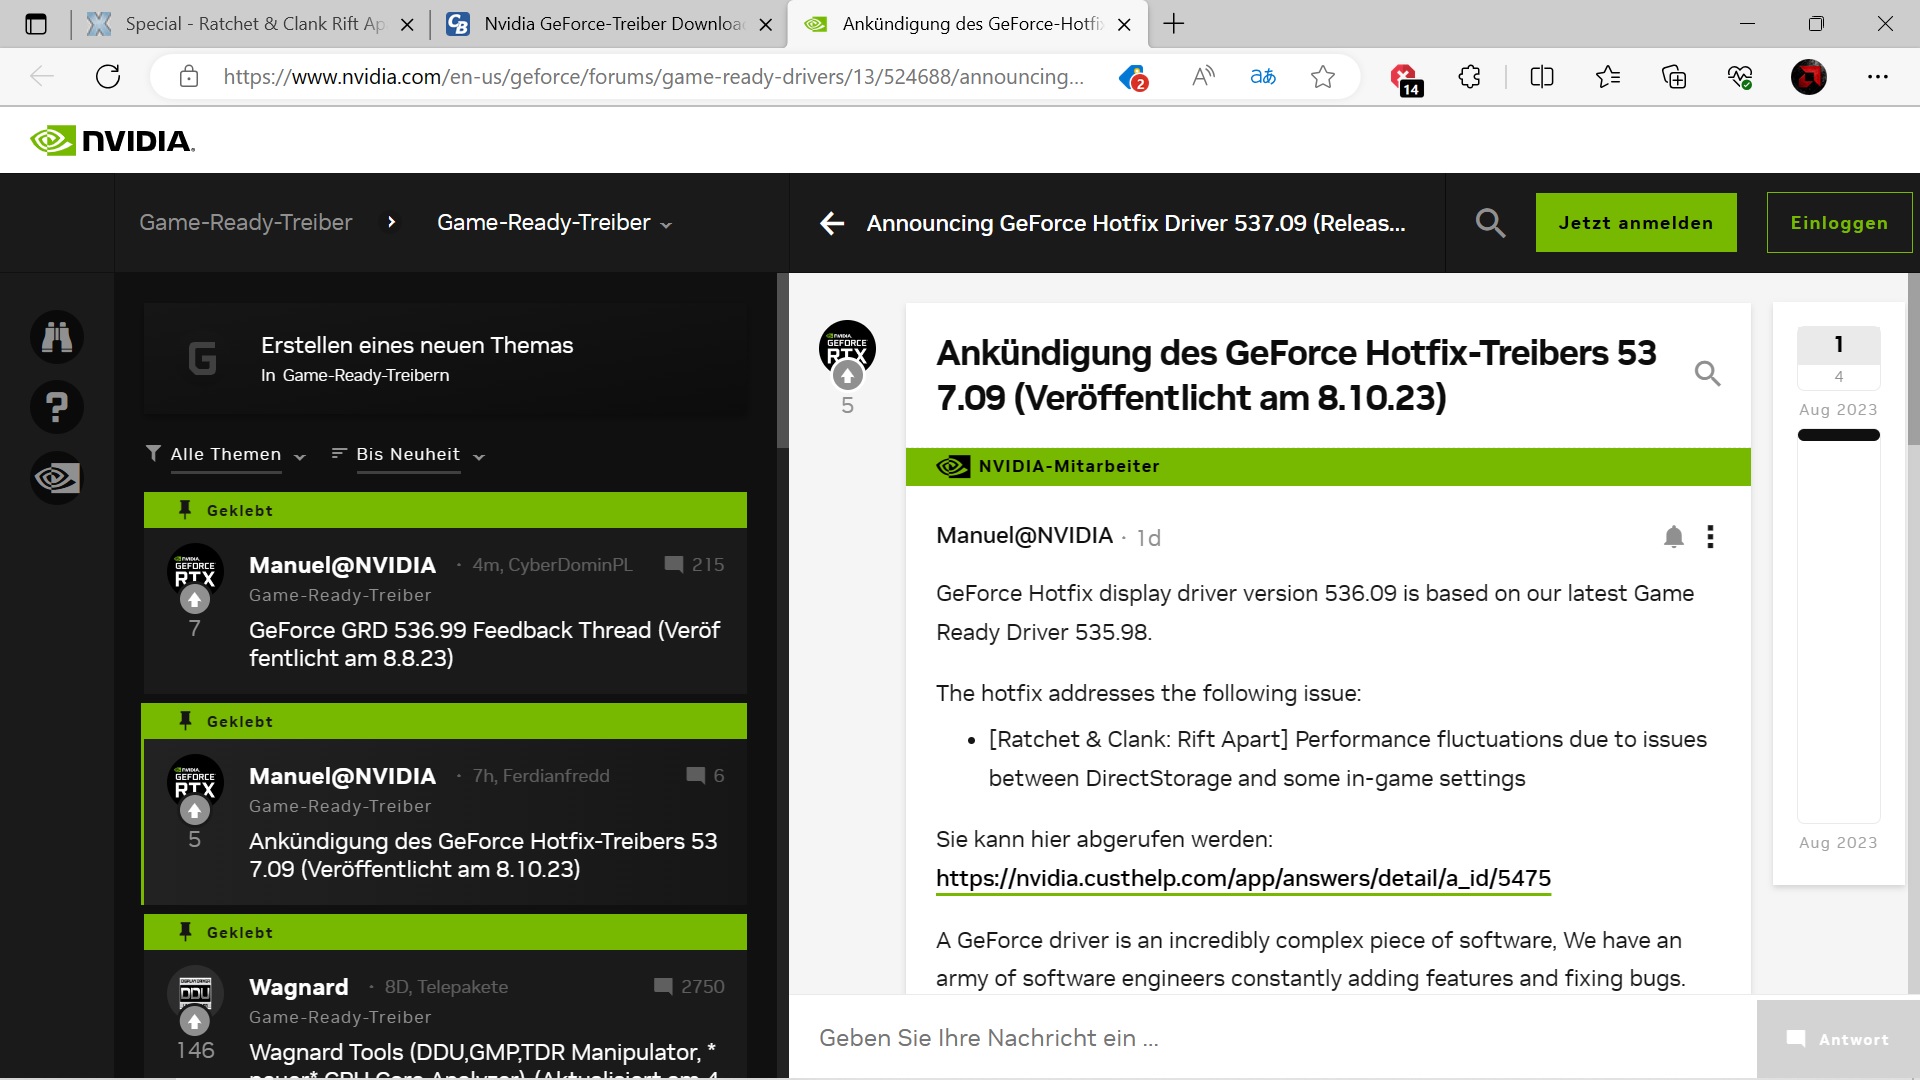Image resolution: width=1920 pixels, height=1080 pixels.
Task: Toggle Edge split screen button
Action: pyautogui.click(x=1541, y=77)
